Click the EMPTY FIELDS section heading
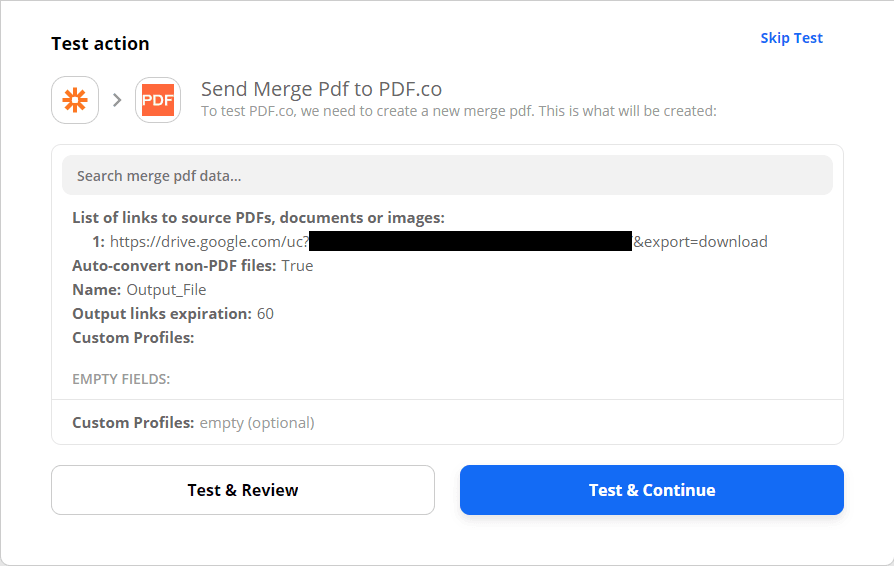The height and width of the screenshot is (566, 894). [121, 379]
